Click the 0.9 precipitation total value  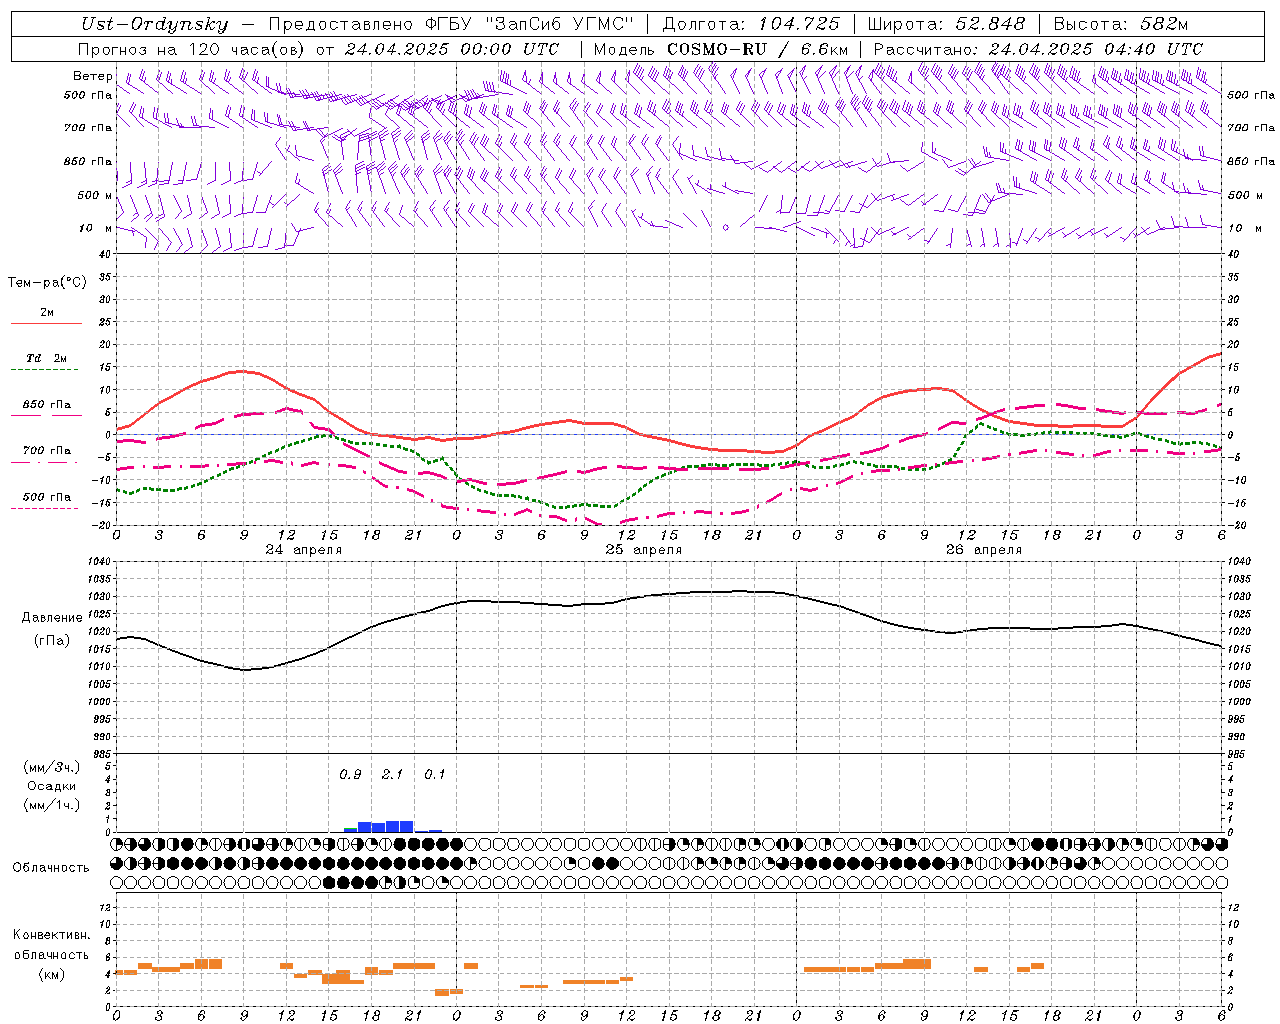coord(350,775)
